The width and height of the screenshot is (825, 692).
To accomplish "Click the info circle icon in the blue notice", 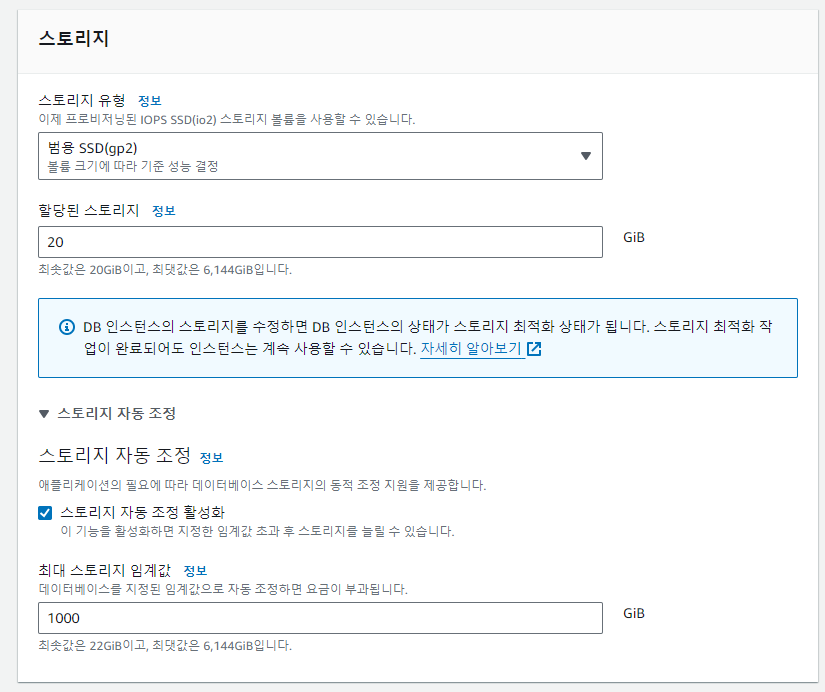I will point(66,327).
